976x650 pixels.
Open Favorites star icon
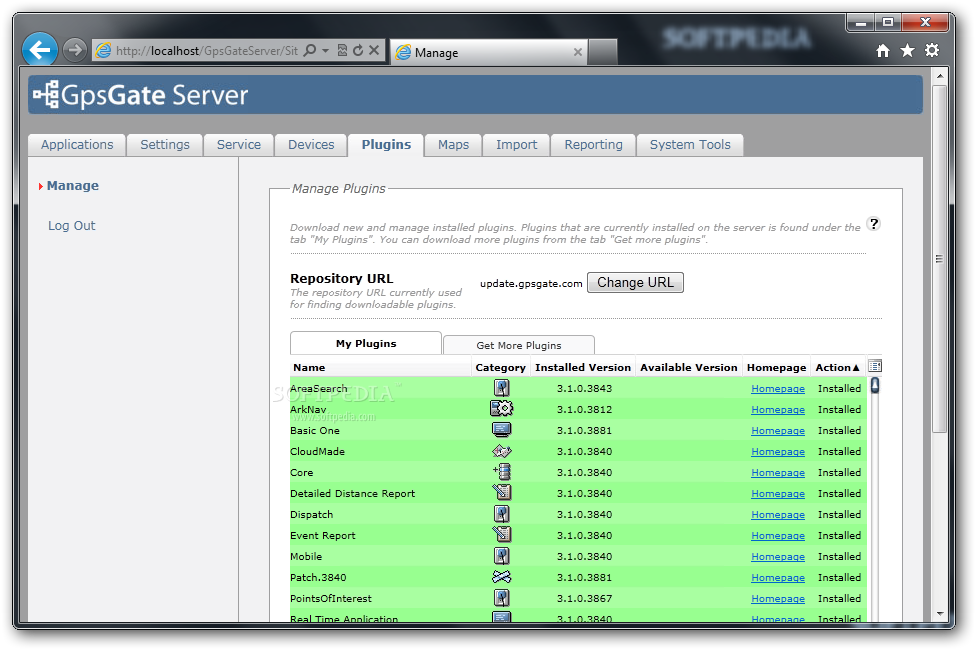click(x=908, y=50)
